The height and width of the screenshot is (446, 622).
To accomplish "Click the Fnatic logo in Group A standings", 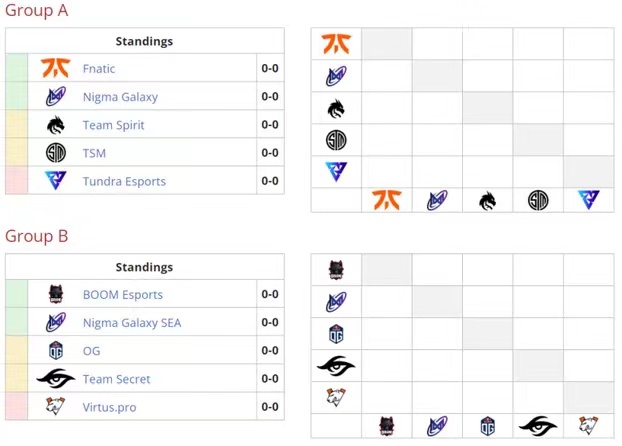I will click(56, 68).
